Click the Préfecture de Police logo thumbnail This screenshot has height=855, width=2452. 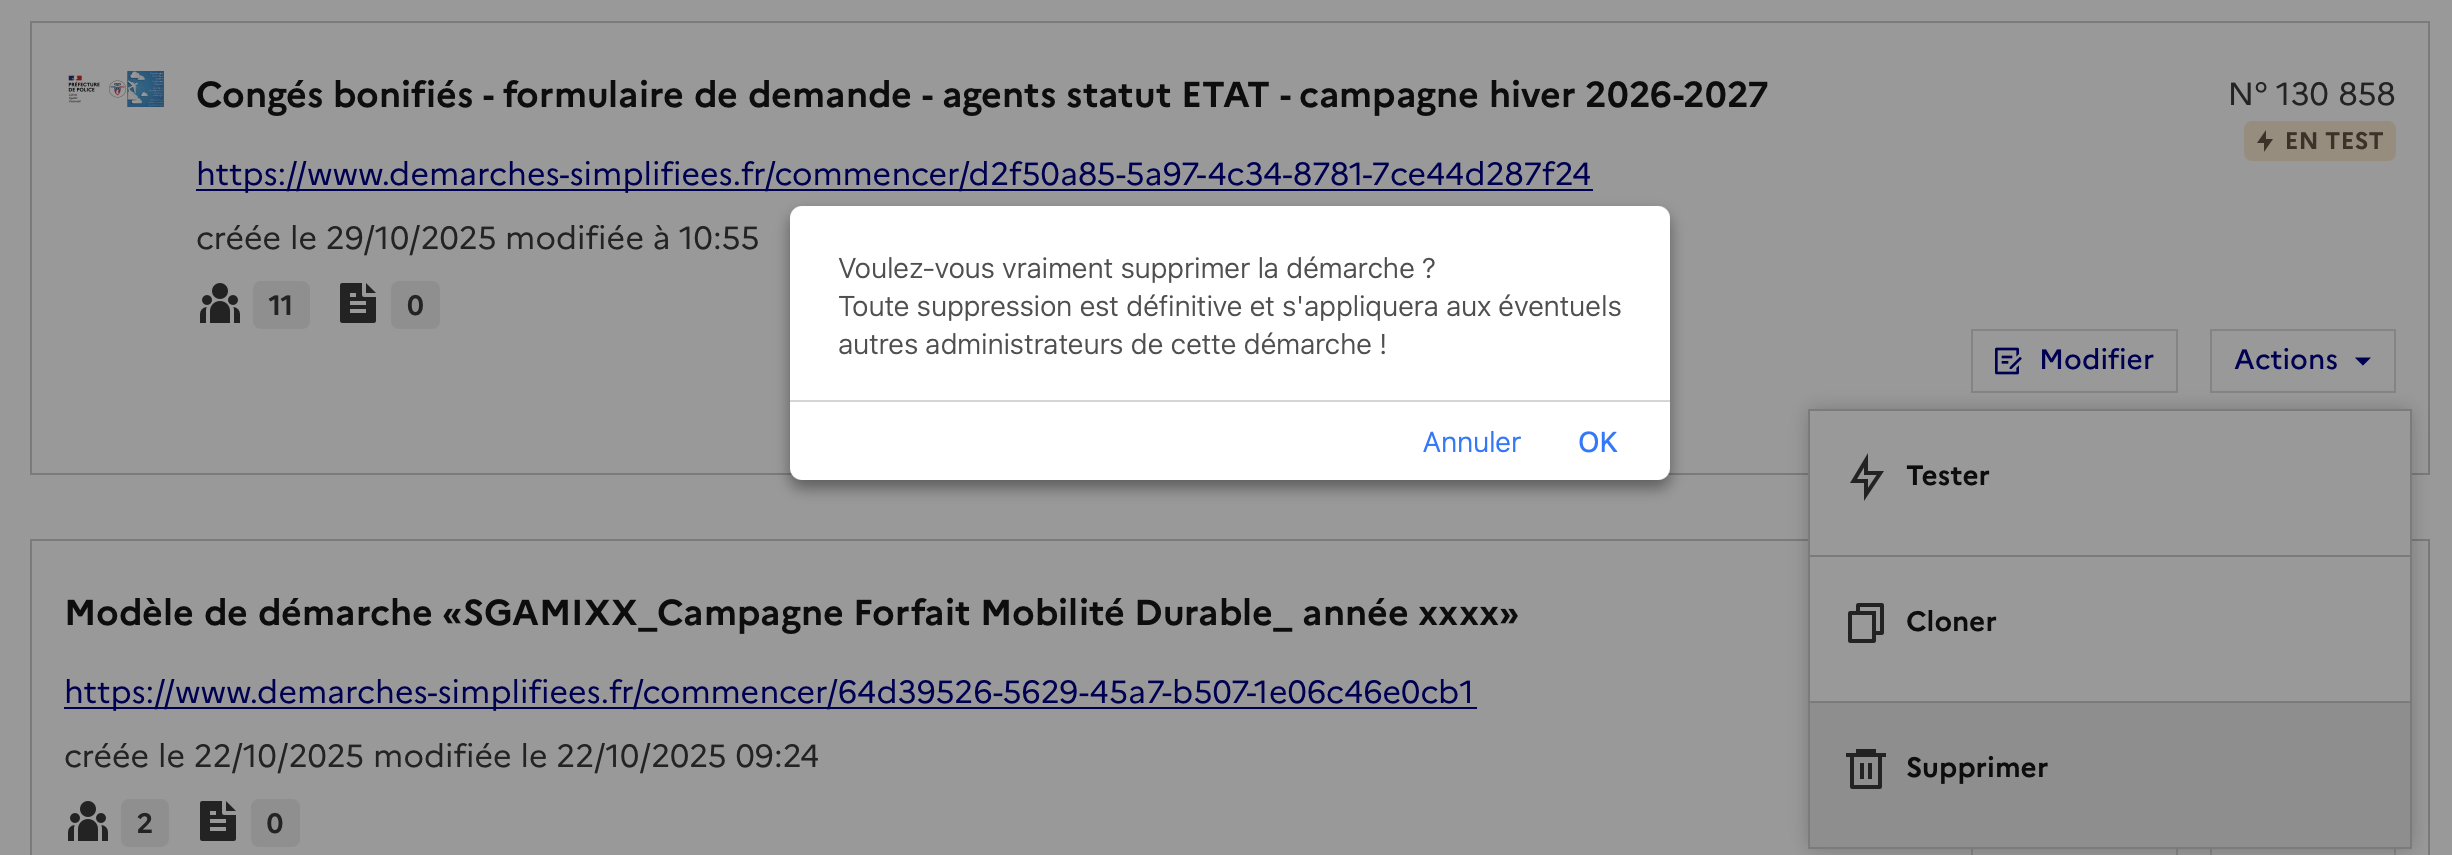(x=116, y=90)
